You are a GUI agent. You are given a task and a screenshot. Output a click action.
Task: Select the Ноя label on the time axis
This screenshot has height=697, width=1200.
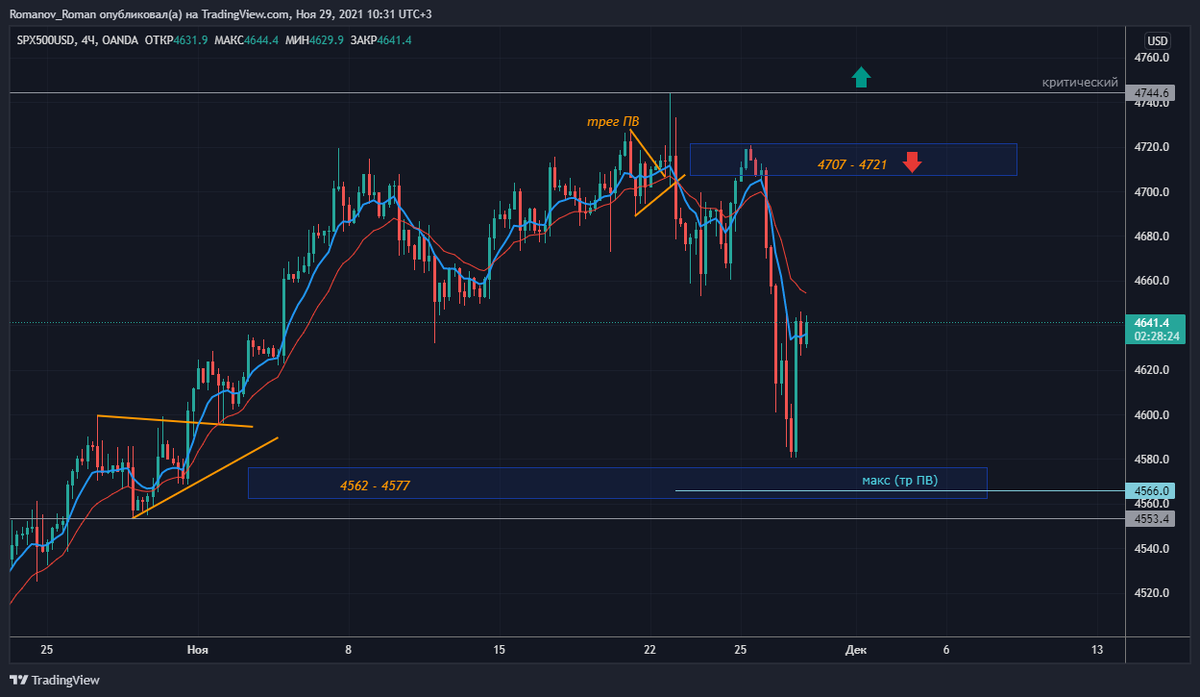[195, 649]
